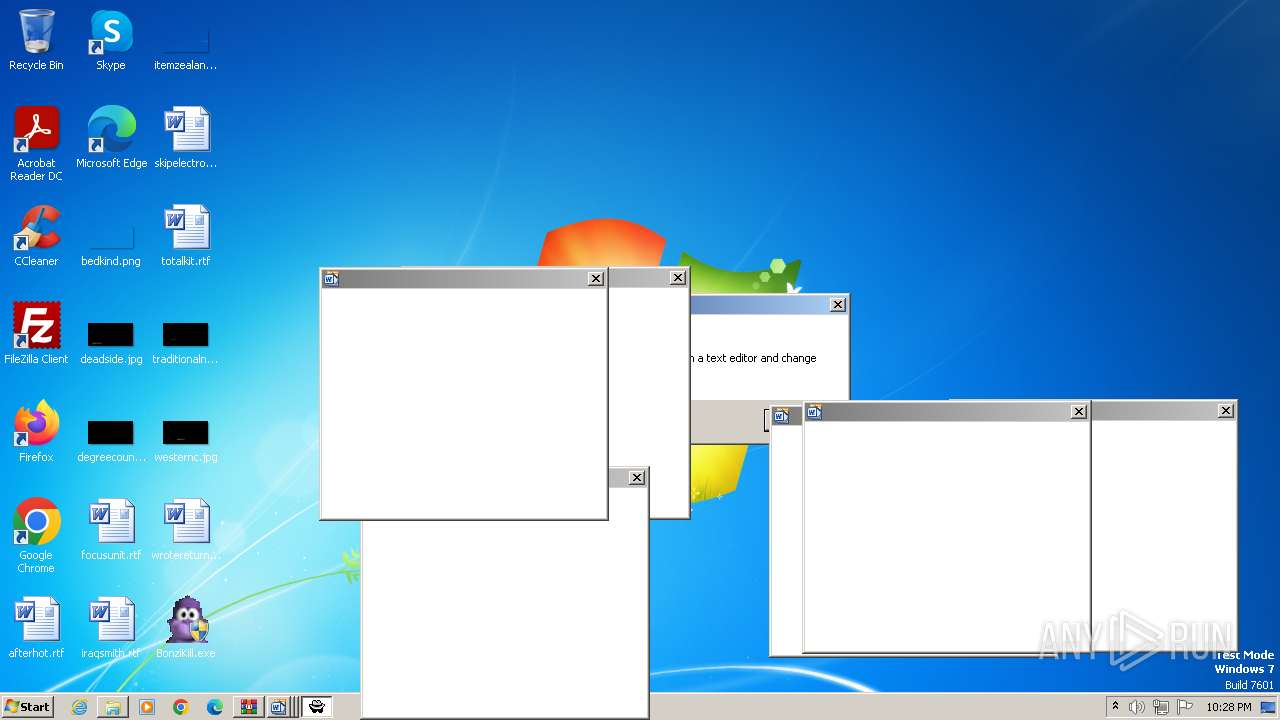Select the wrotereturn... document icon

(185, 530)
